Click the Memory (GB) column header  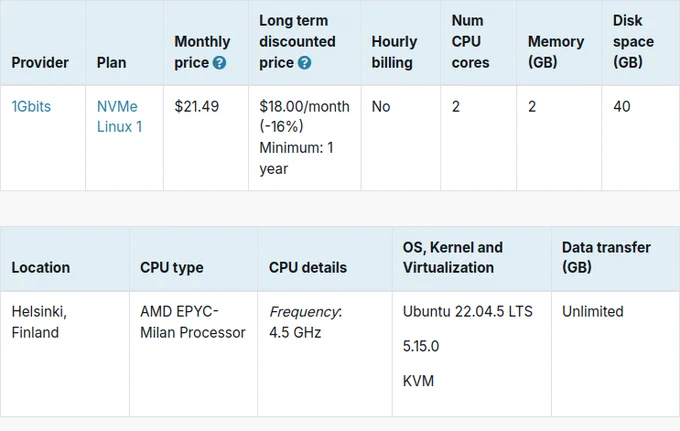pos(556,52)
